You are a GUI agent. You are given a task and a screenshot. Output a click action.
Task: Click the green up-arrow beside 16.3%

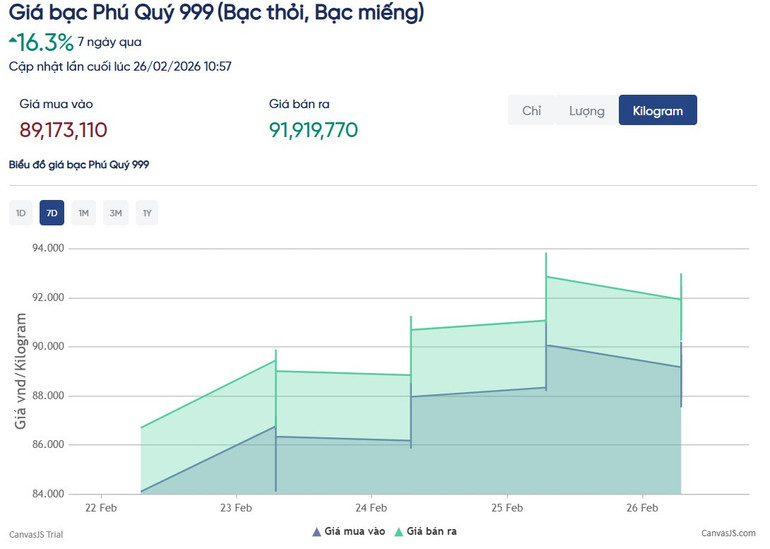pyautogui.click(x=12, y=40)
